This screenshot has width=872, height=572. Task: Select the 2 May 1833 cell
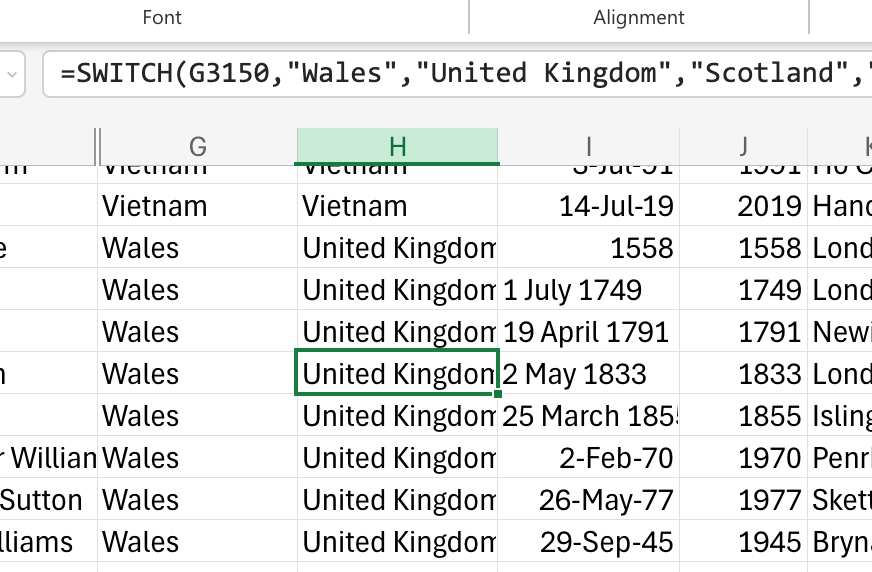click(x=589, y=374)
